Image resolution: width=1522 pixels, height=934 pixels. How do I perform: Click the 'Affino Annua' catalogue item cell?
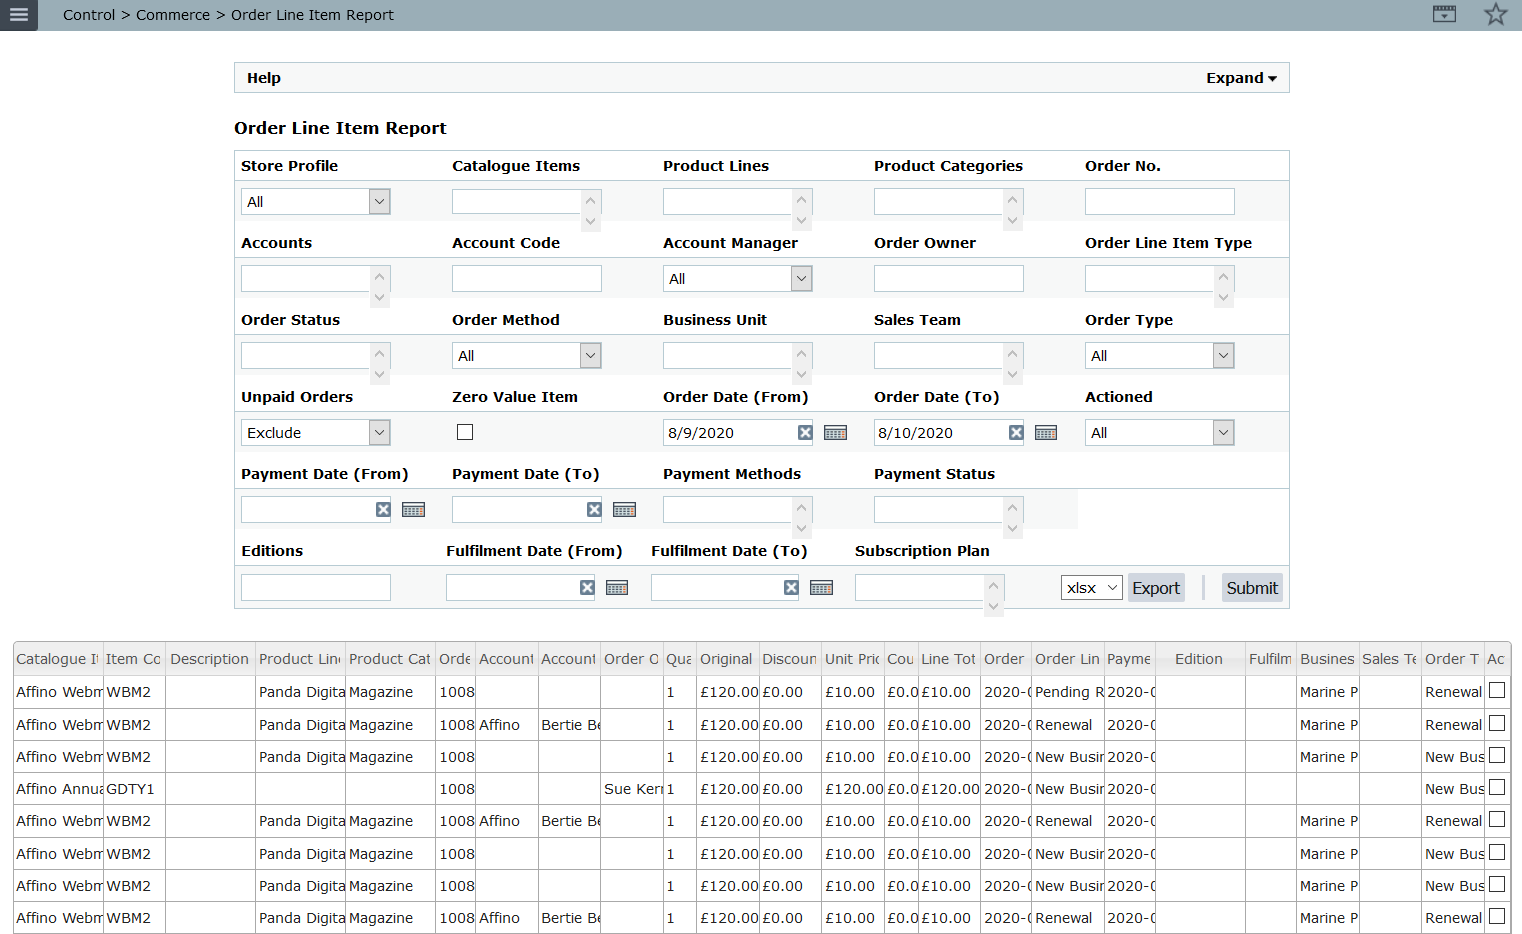tap(58, 789)
